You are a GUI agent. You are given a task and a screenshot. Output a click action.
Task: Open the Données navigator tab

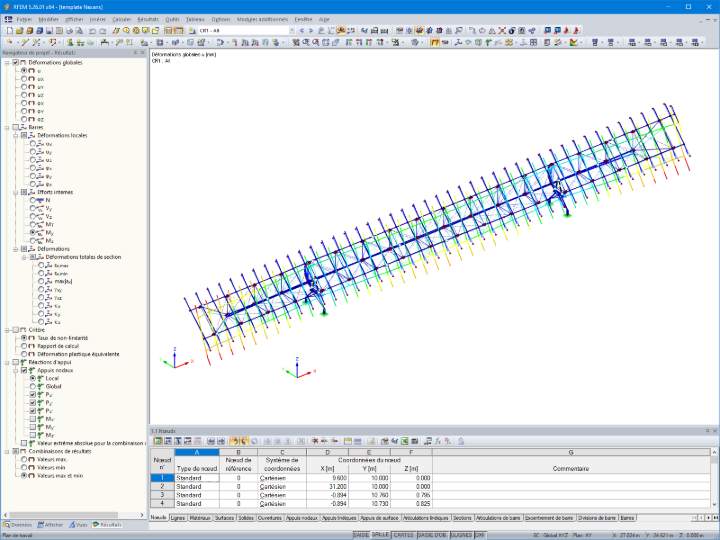[17, 525]
